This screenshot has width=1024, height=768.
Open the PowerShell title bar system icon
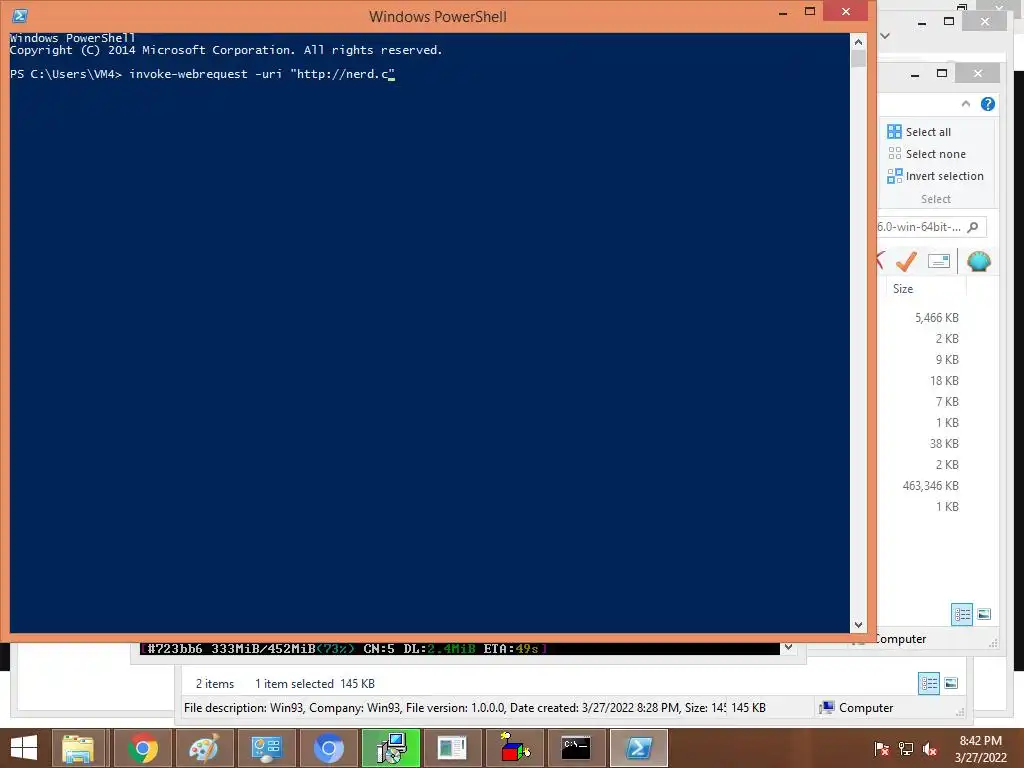pyautogui.click(x=20, y=16)
